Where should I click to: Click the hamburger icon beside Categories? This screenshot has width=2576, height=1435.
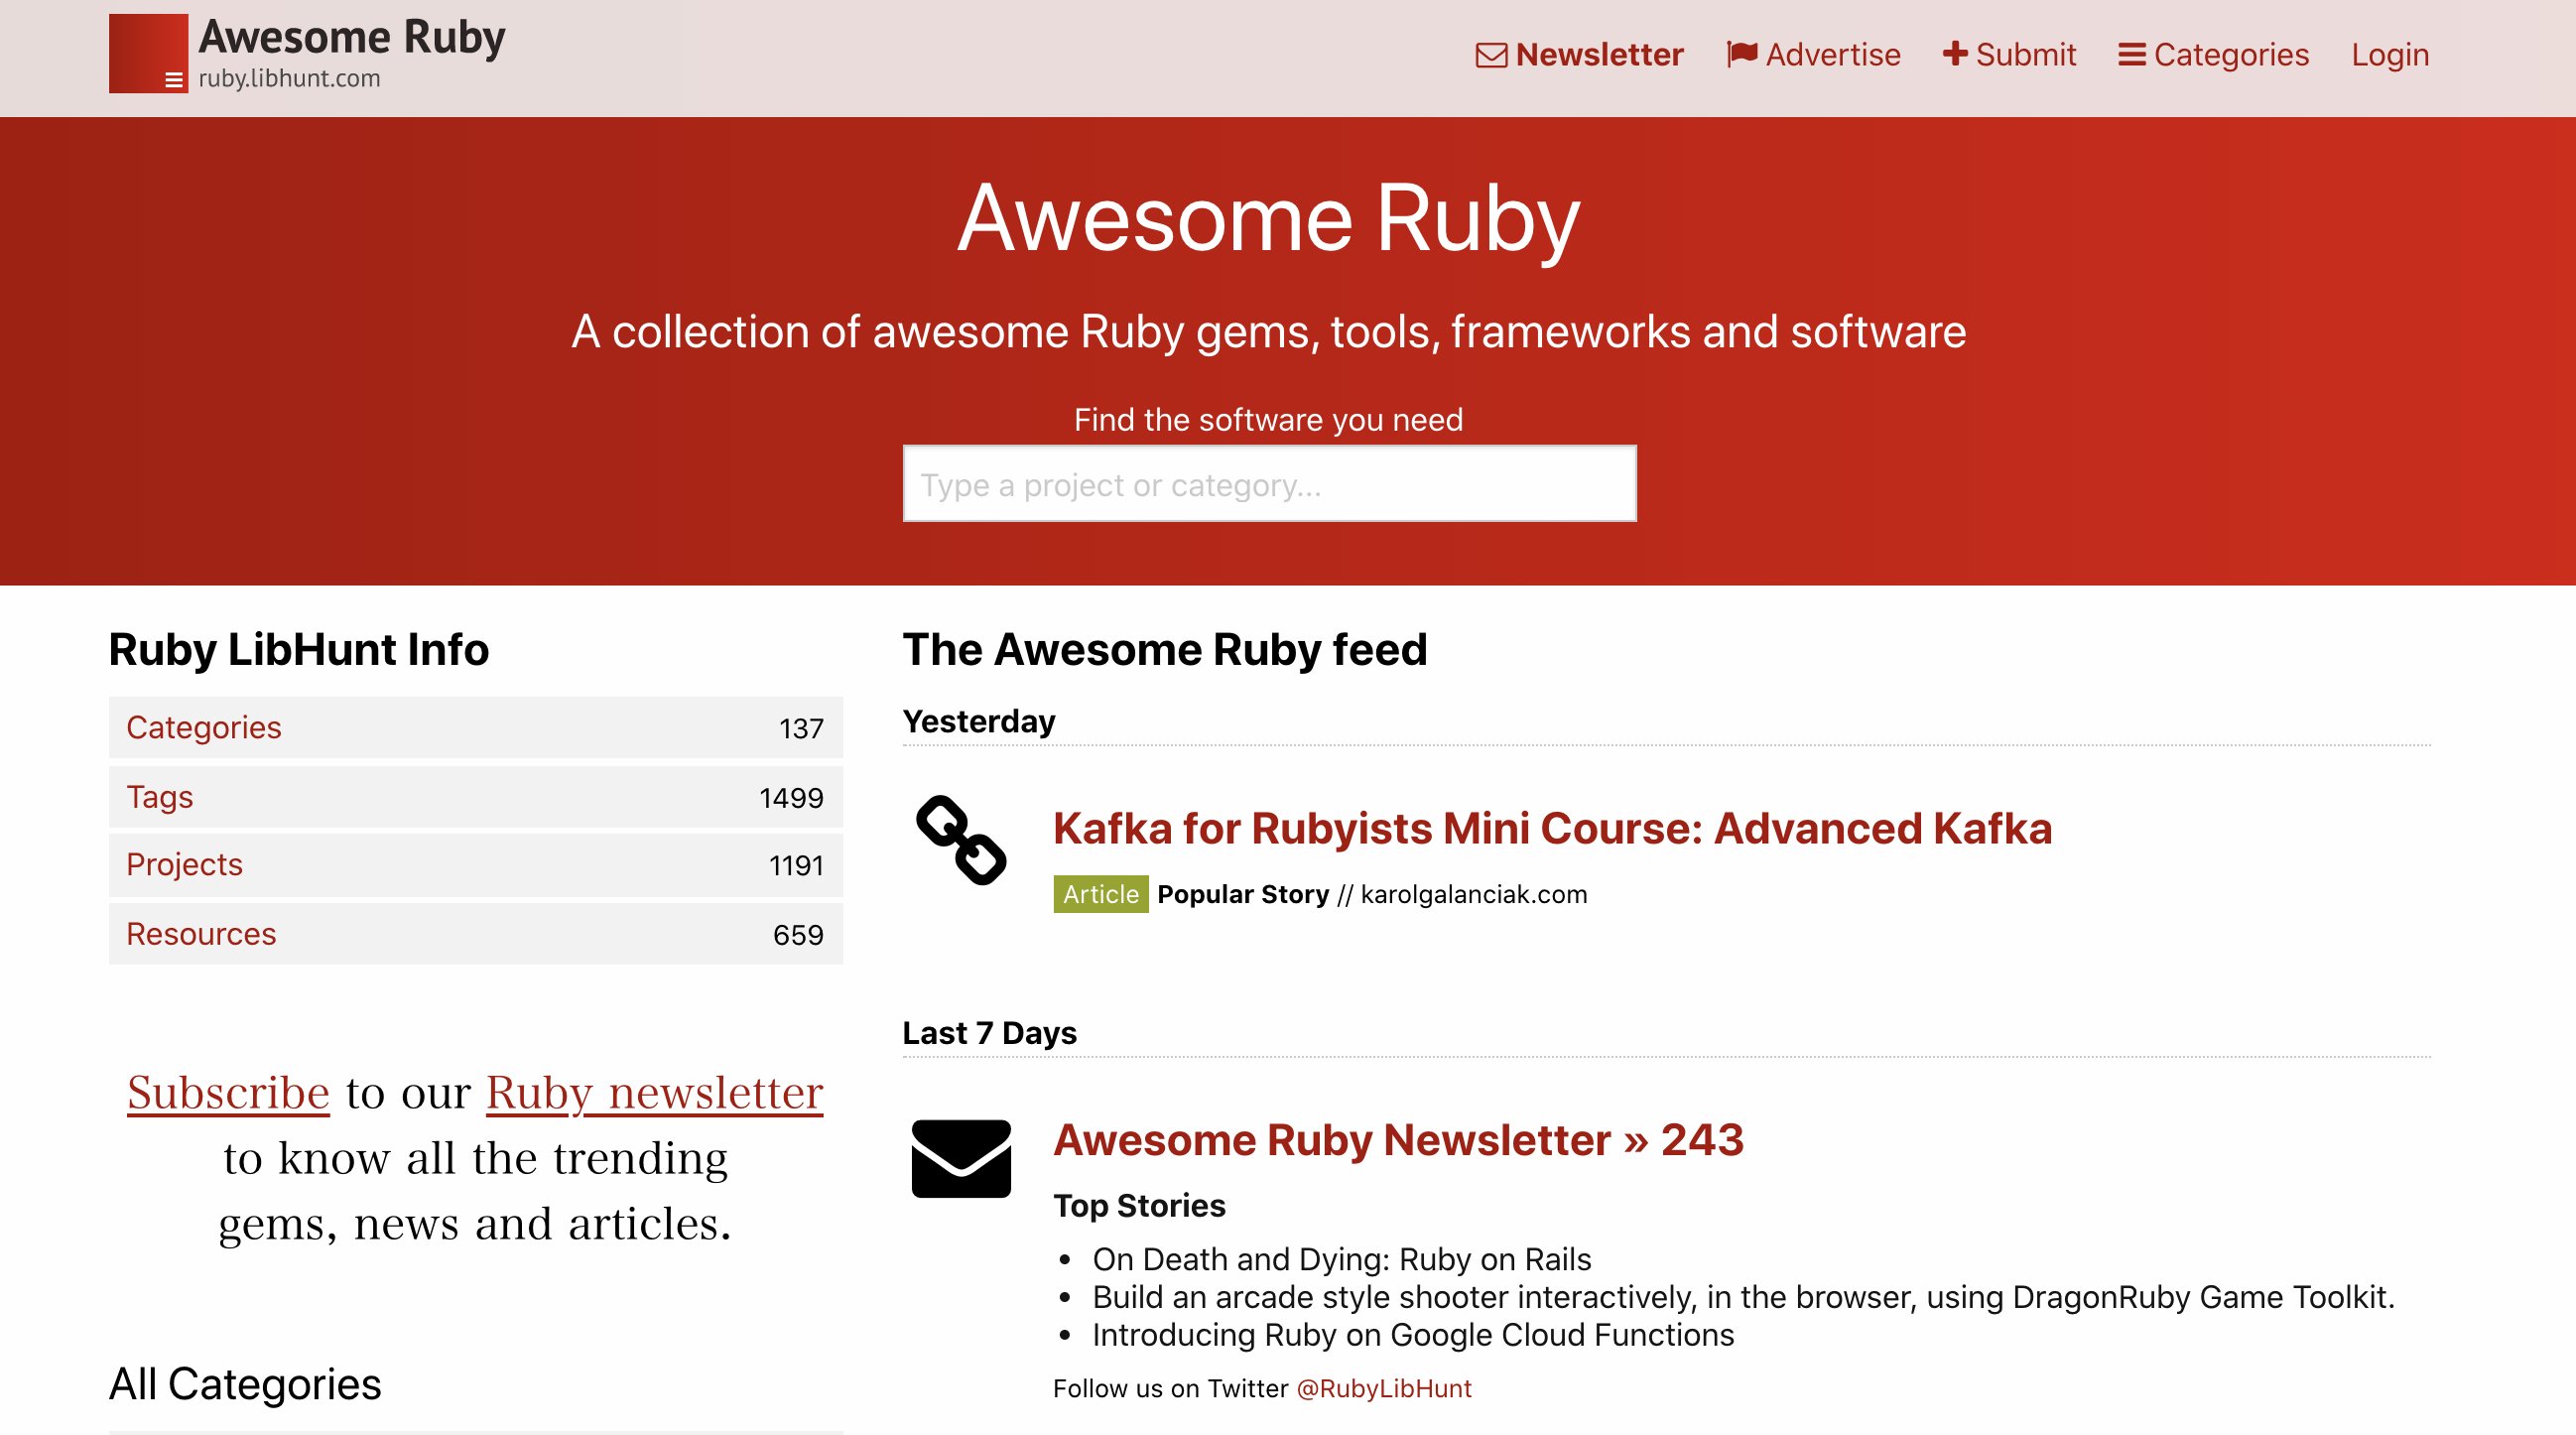click(x=2131, y=55)
